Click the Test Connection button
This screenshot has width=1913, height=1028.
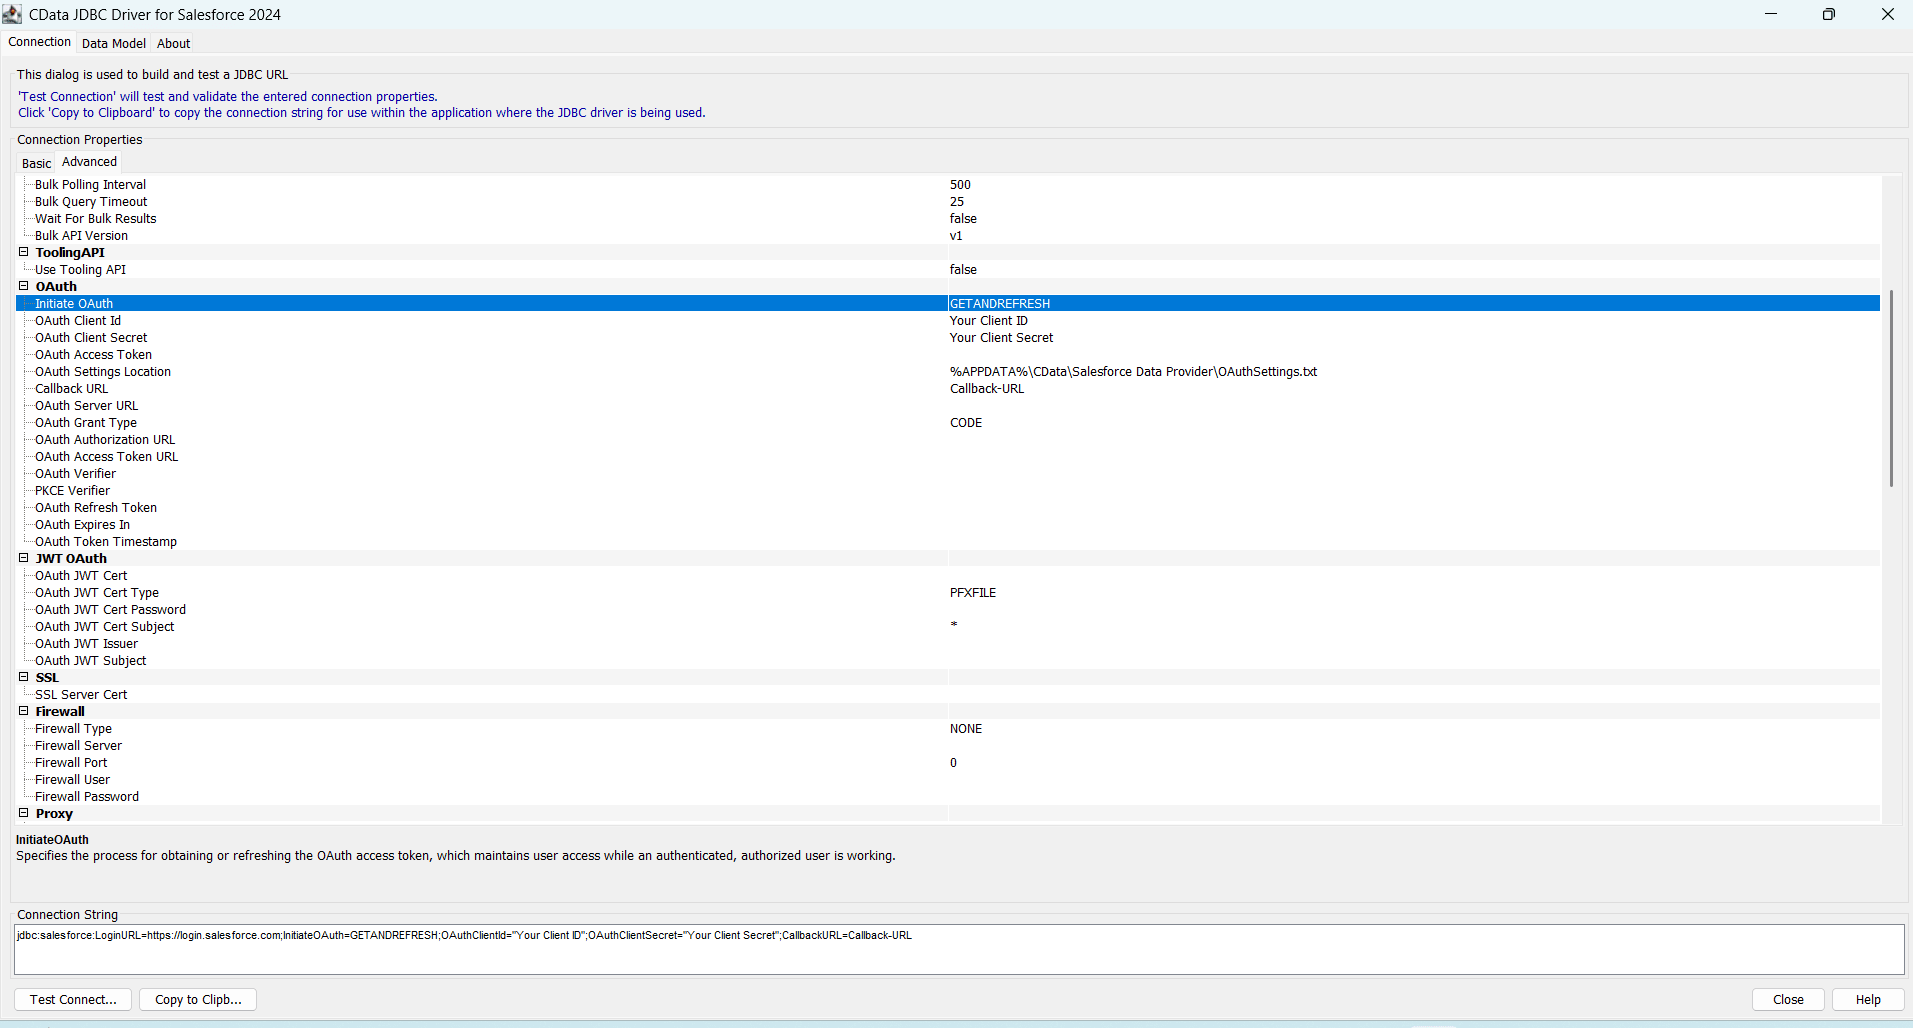click(x=73, y=999)
